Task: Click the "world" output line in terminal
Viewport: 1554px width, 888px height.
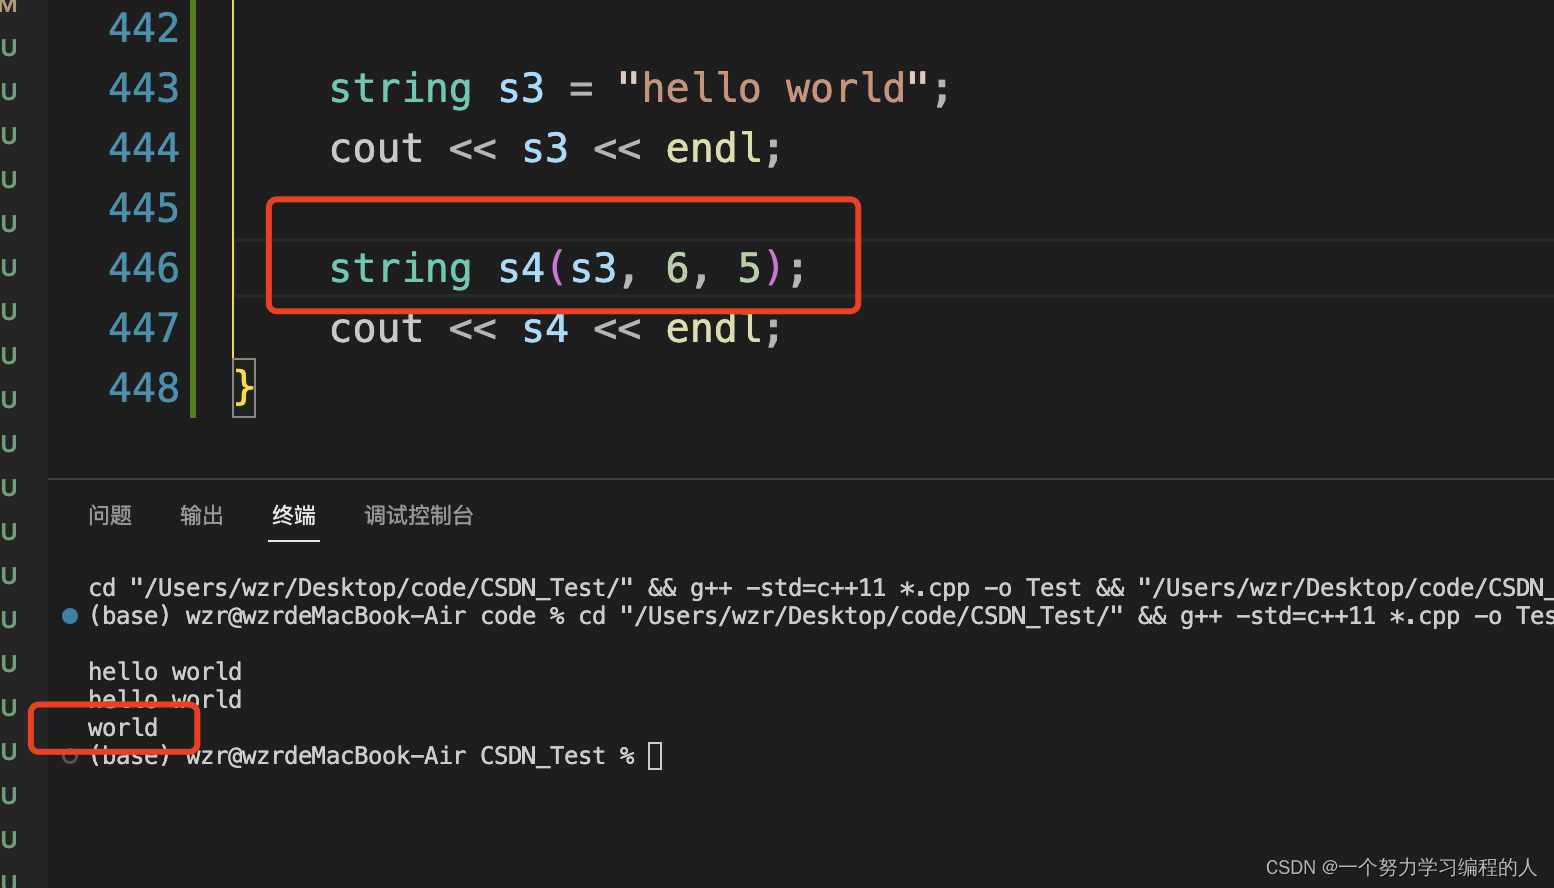Action: pyautogui.click(x=123, y=727)
